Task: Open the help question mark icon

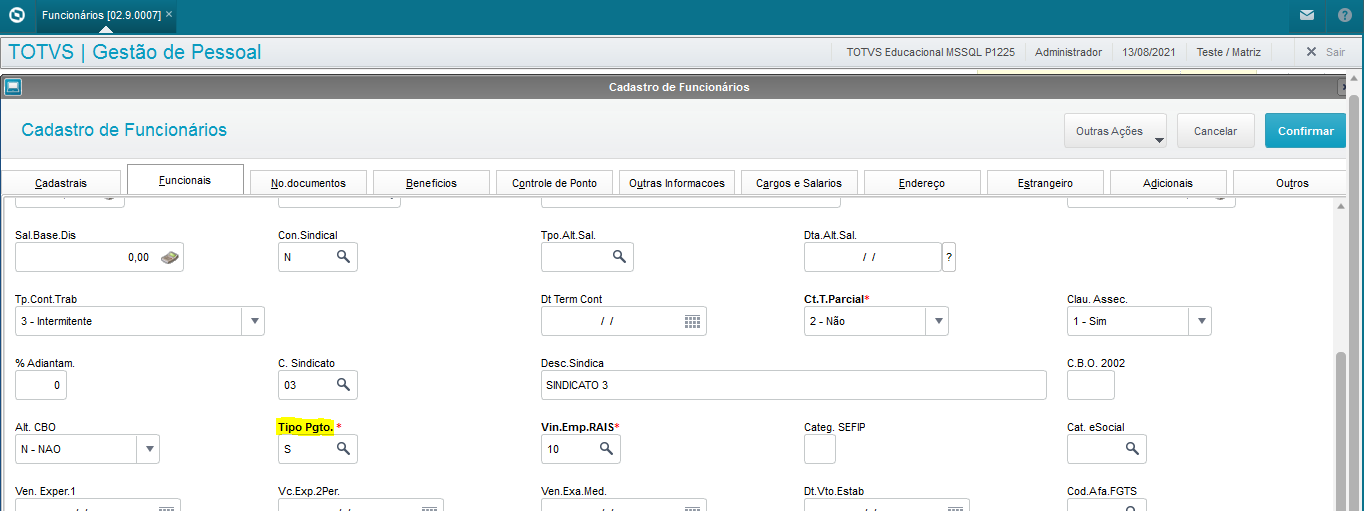Action: click(1344, 15)
